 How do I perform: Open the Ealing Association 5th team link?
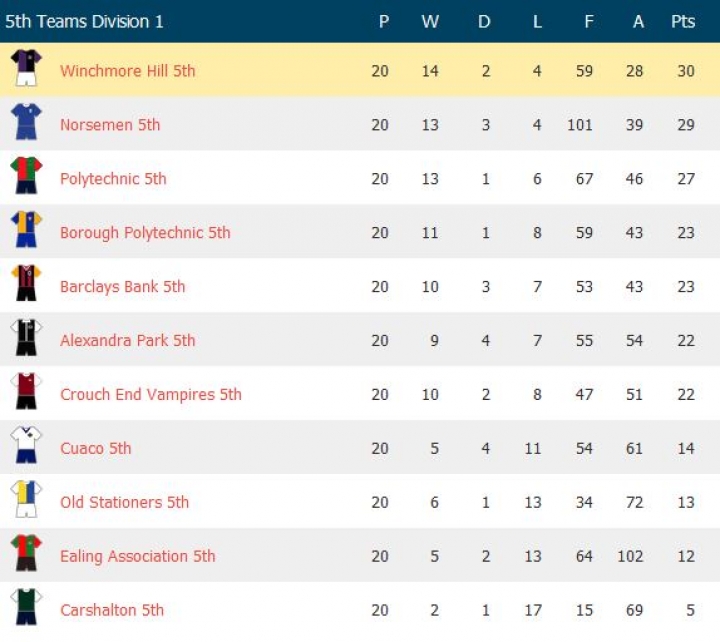pyautogui.click(x=137, y=557)
